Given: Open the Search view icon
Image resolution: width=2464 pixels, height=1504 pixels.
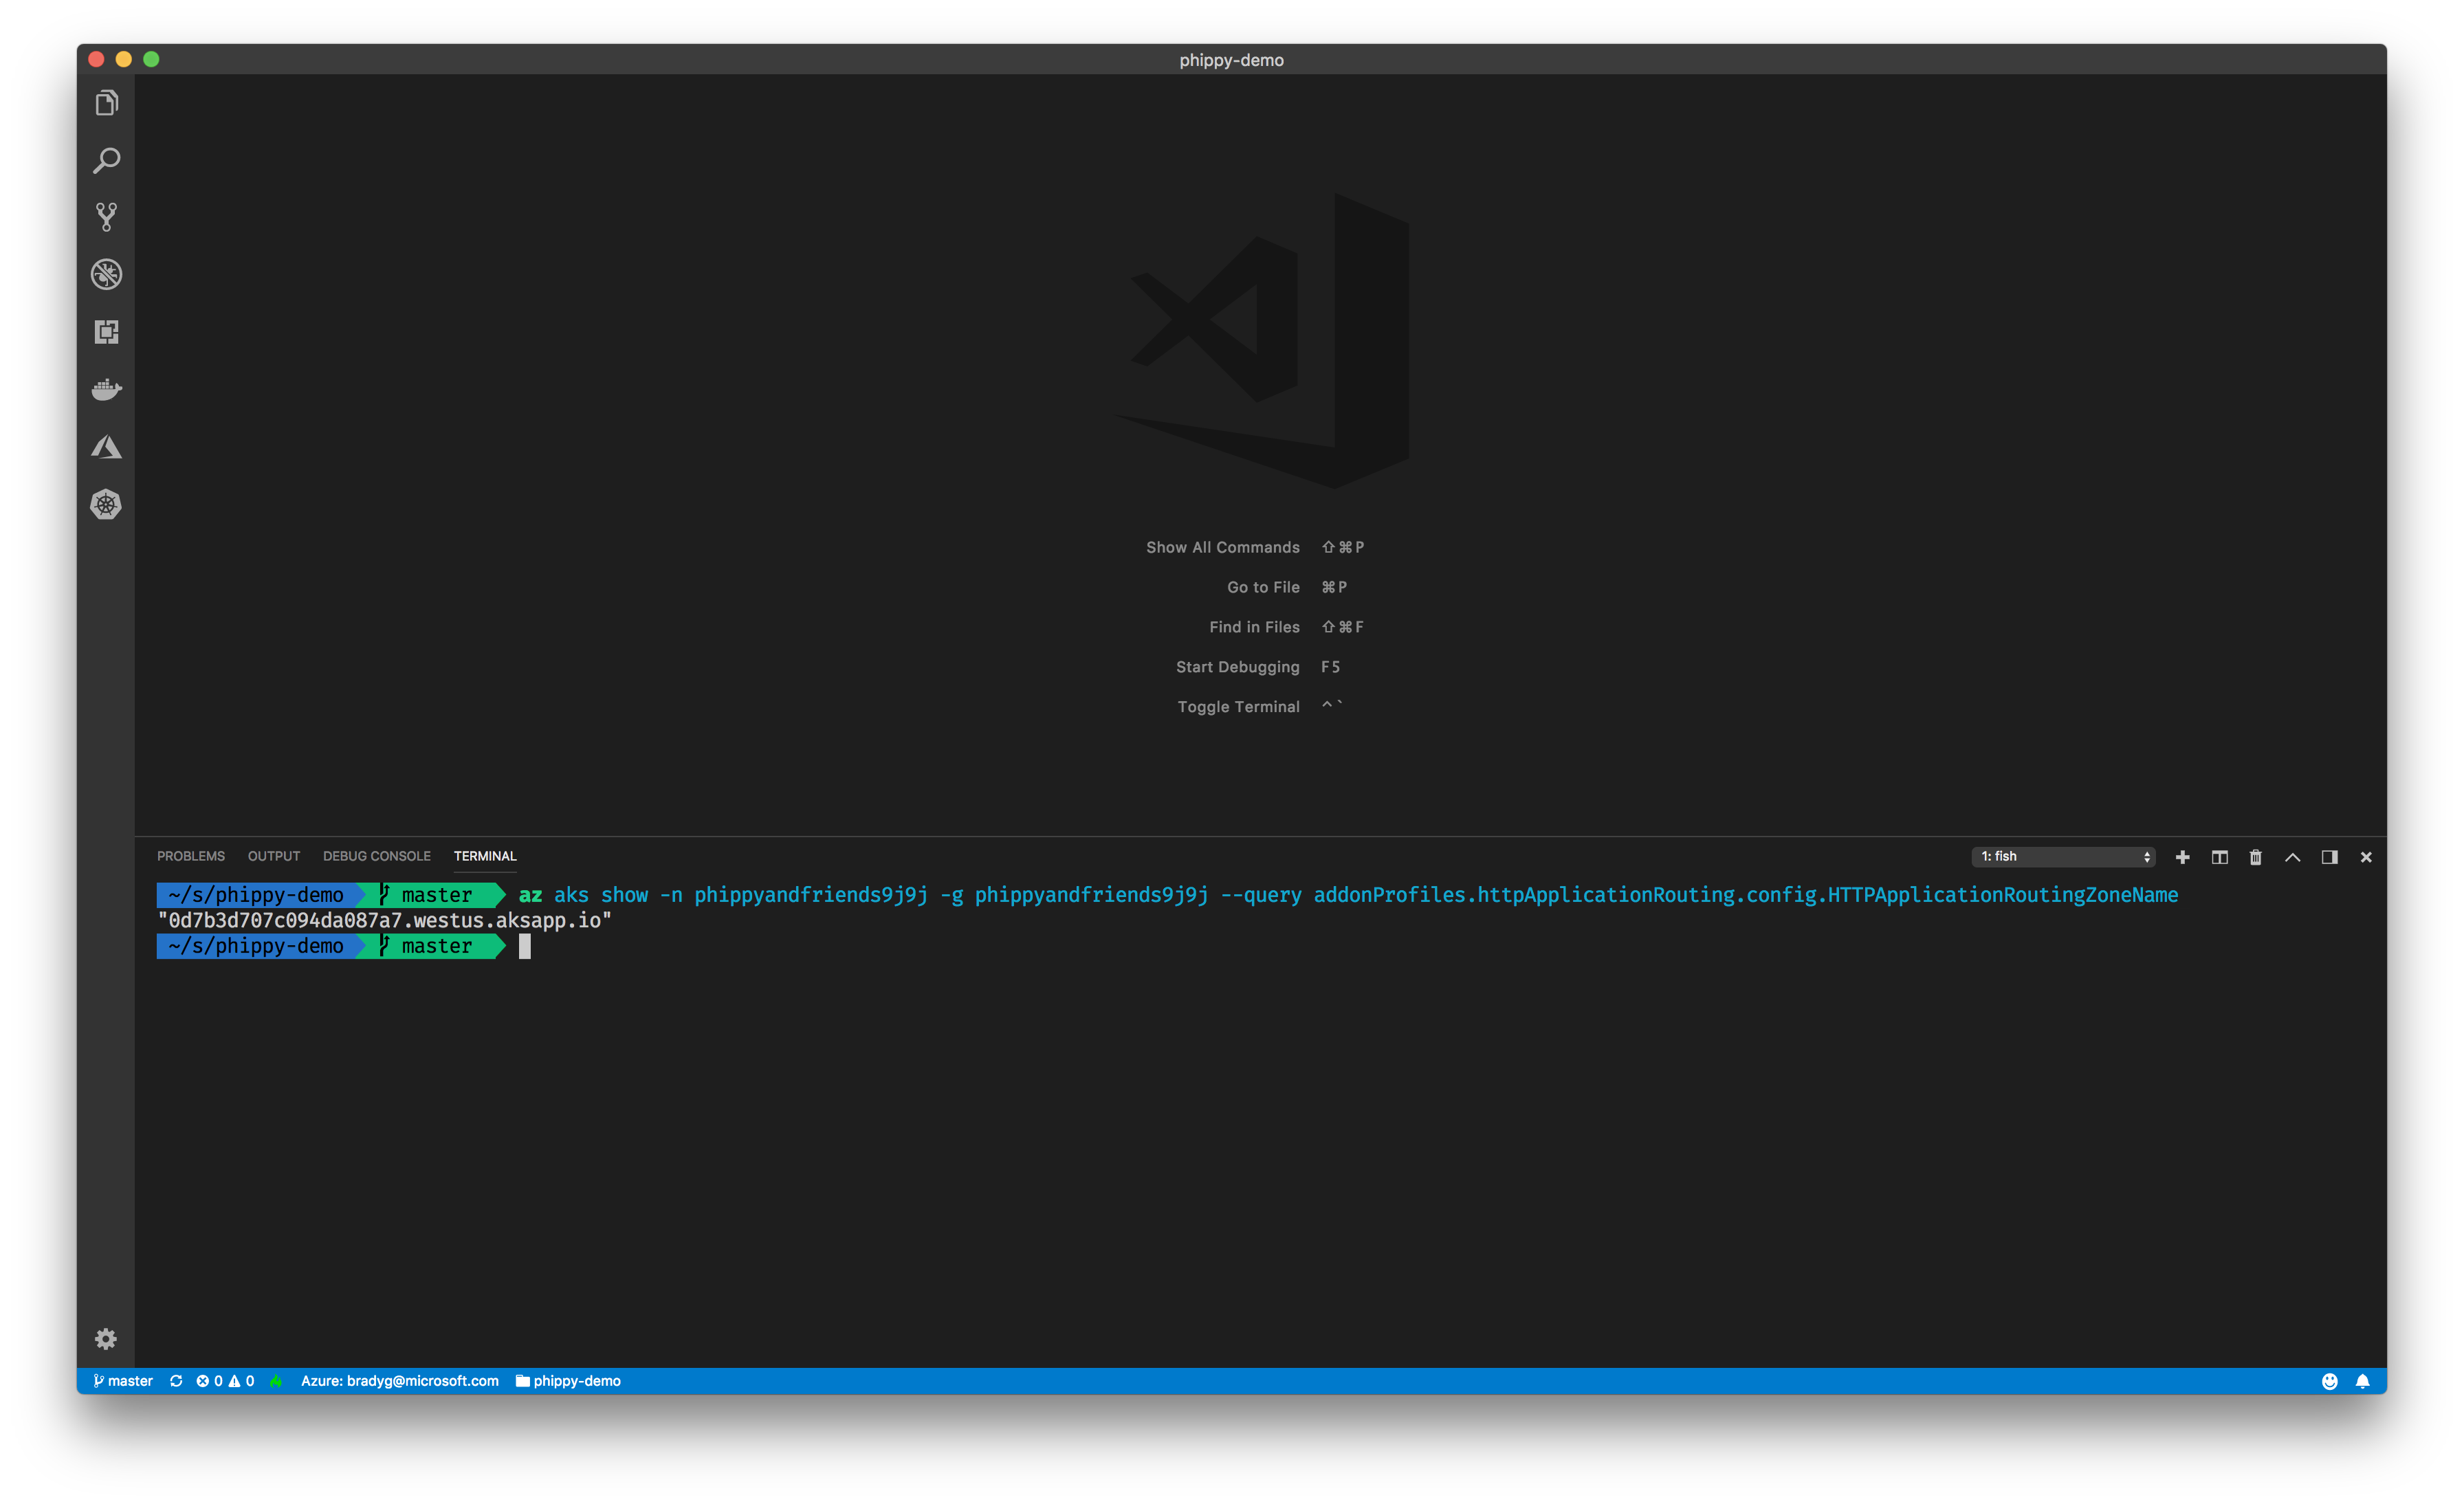Looking at the screenshot, I should [x=106, y=160].
